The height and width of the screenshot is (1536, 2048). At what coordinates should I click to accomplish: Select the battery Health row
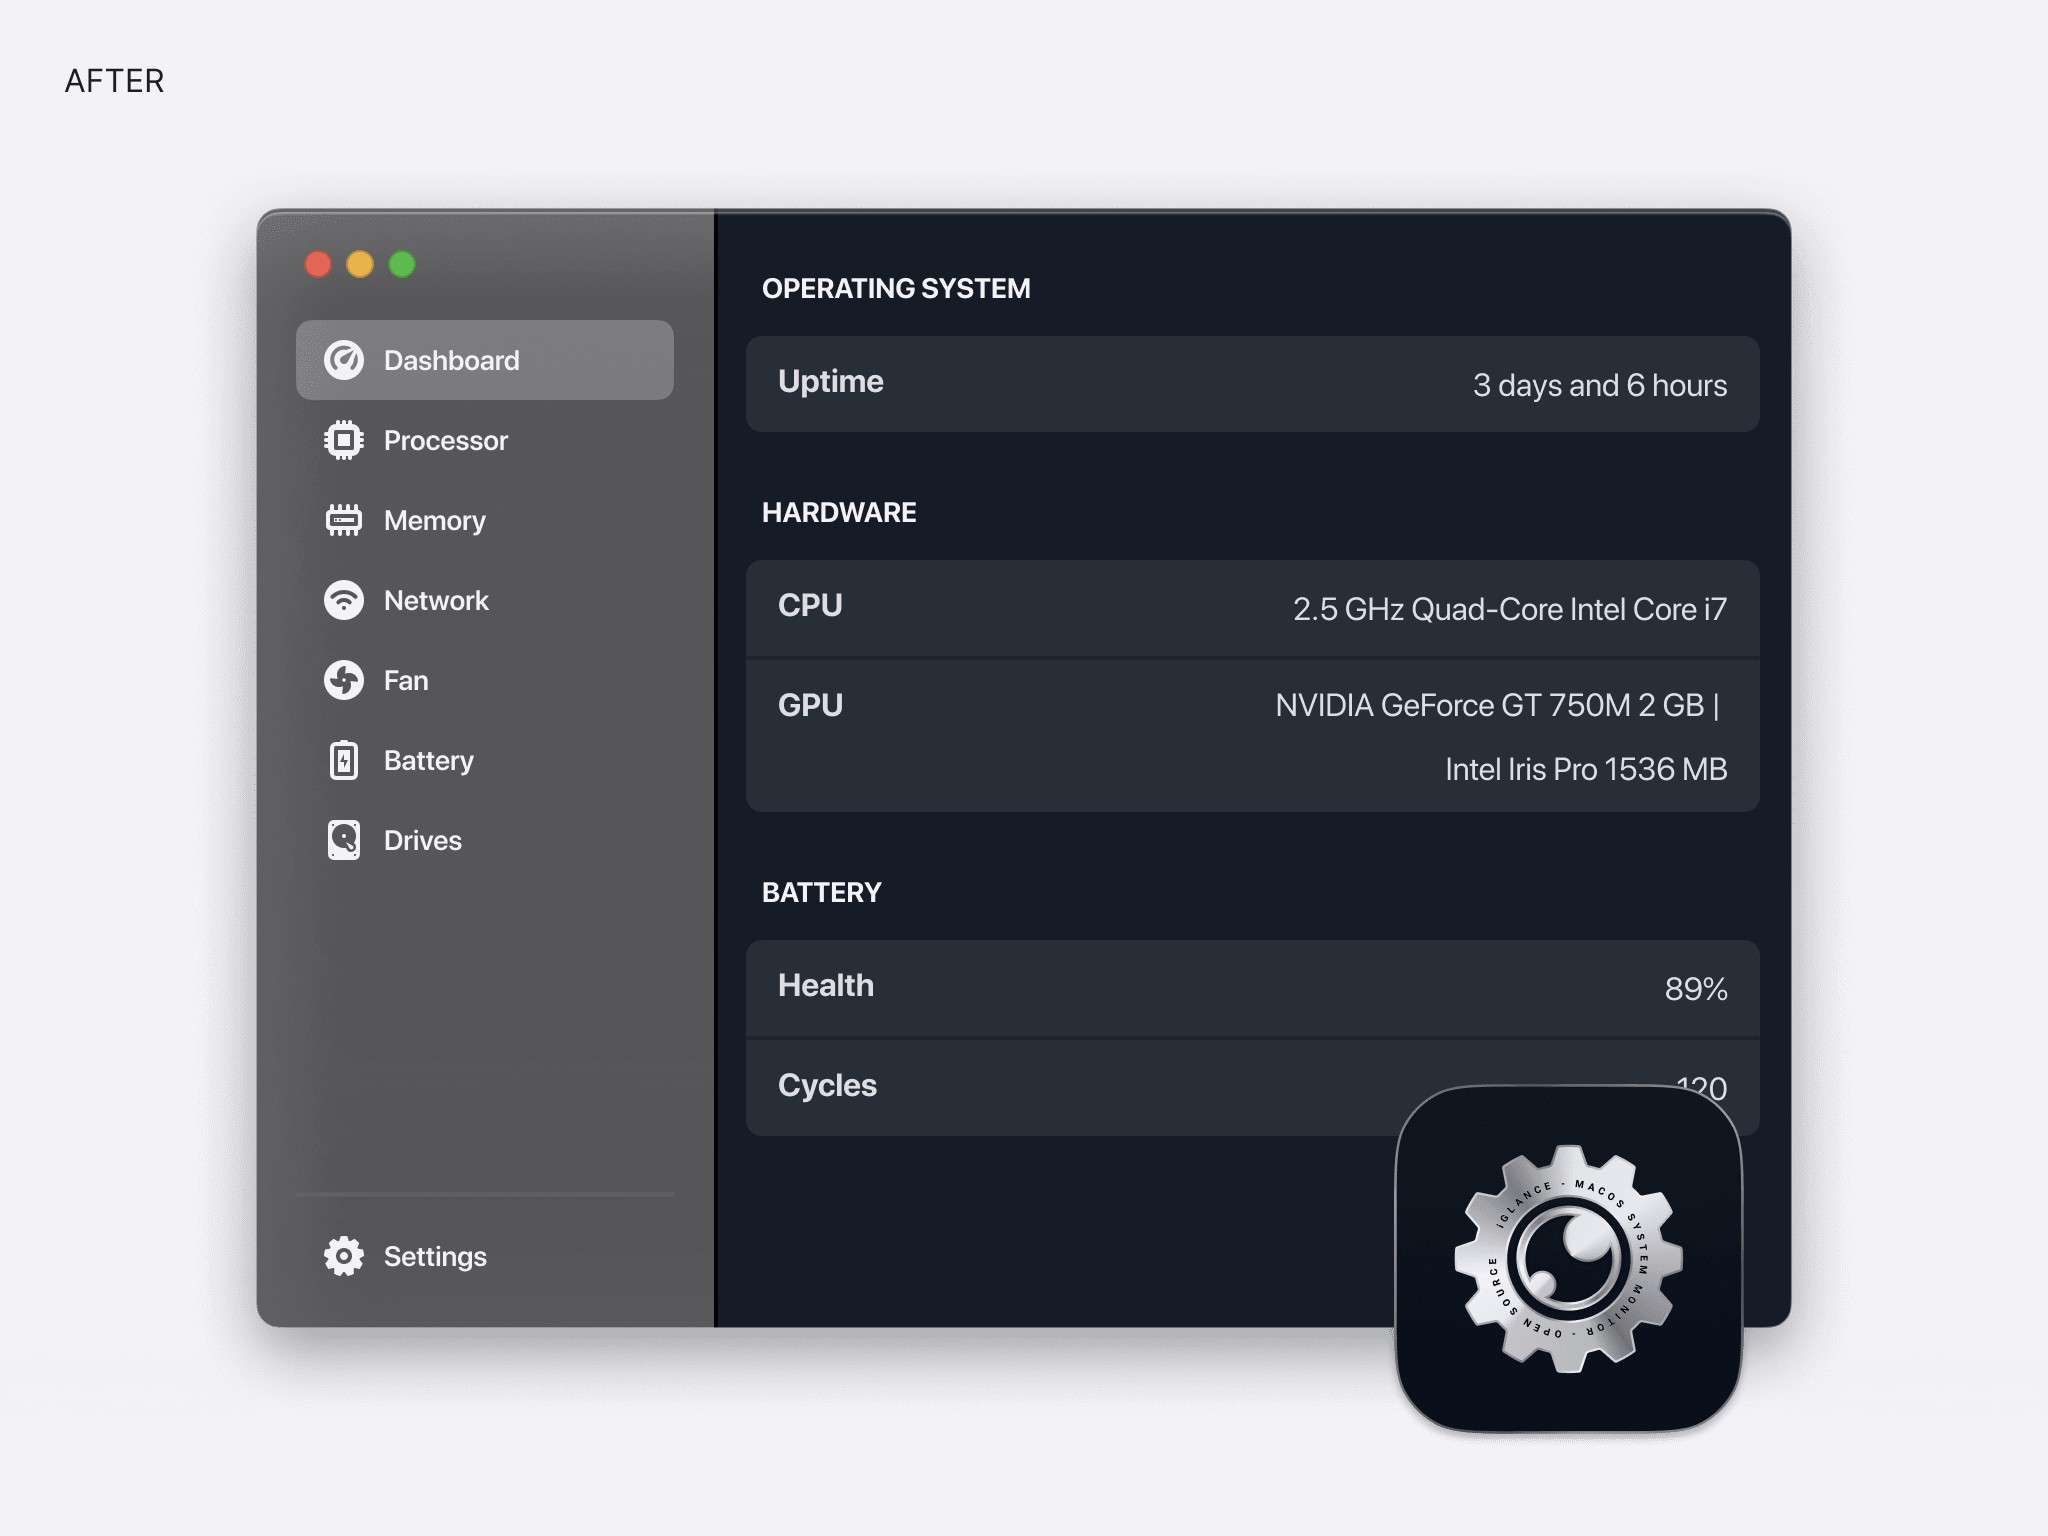[x=1252, y=988]
